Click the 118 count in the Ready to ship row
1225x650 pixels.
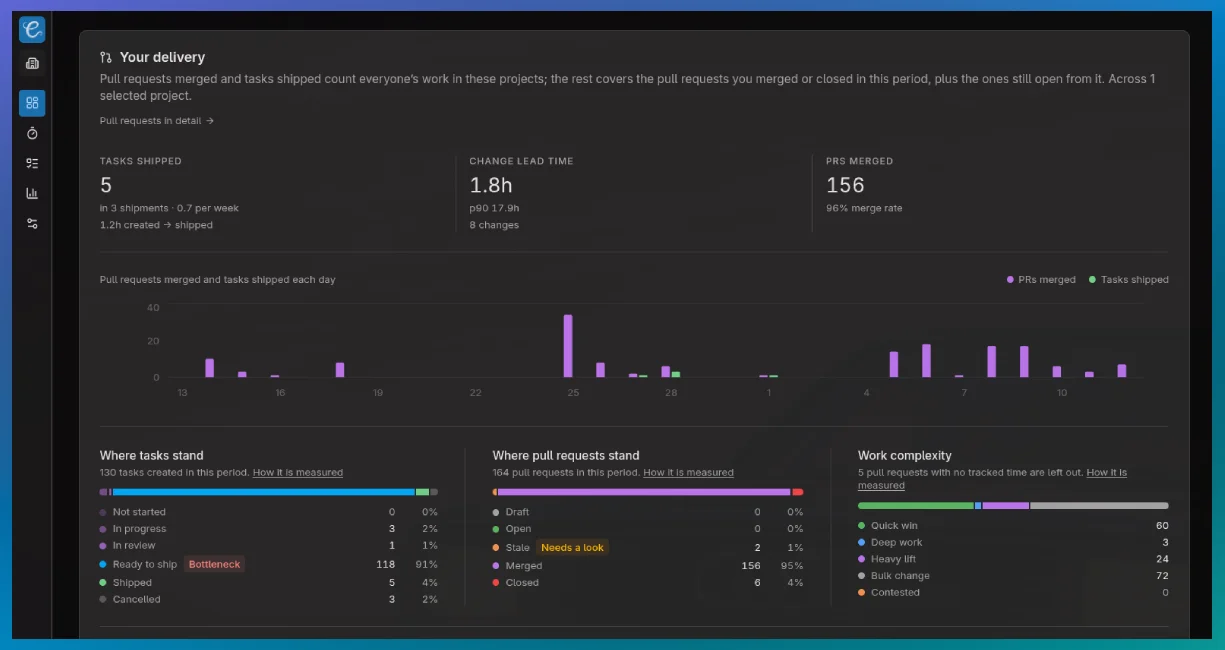click(385, 565)
